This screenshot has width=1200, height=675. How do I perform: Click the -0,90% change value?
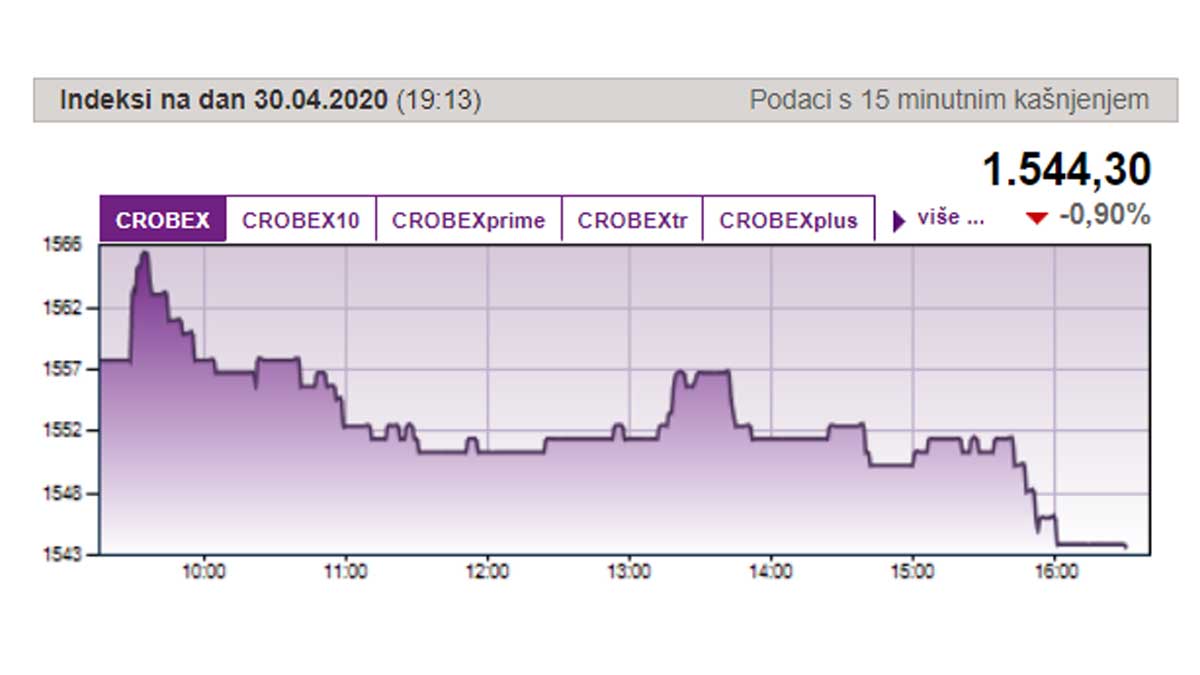click(x=1104, y=215)
